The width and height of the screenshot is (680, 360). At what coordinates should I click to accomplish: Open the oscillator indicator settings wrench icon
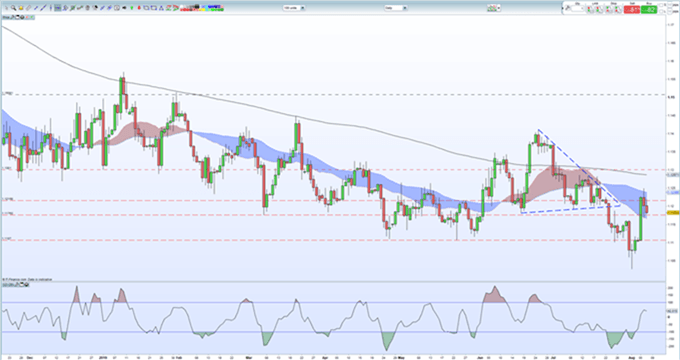click(x=17, y=285)
